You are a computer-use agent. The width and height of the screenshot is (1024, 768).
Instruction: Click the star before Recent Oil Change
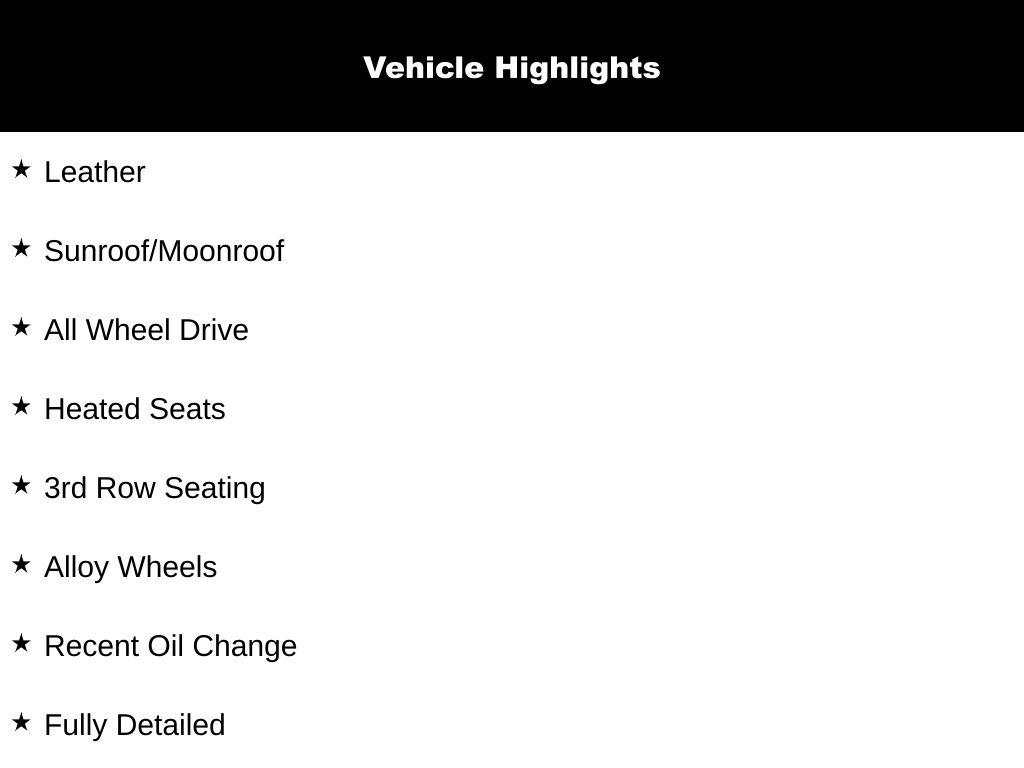(x=21, y=643)
